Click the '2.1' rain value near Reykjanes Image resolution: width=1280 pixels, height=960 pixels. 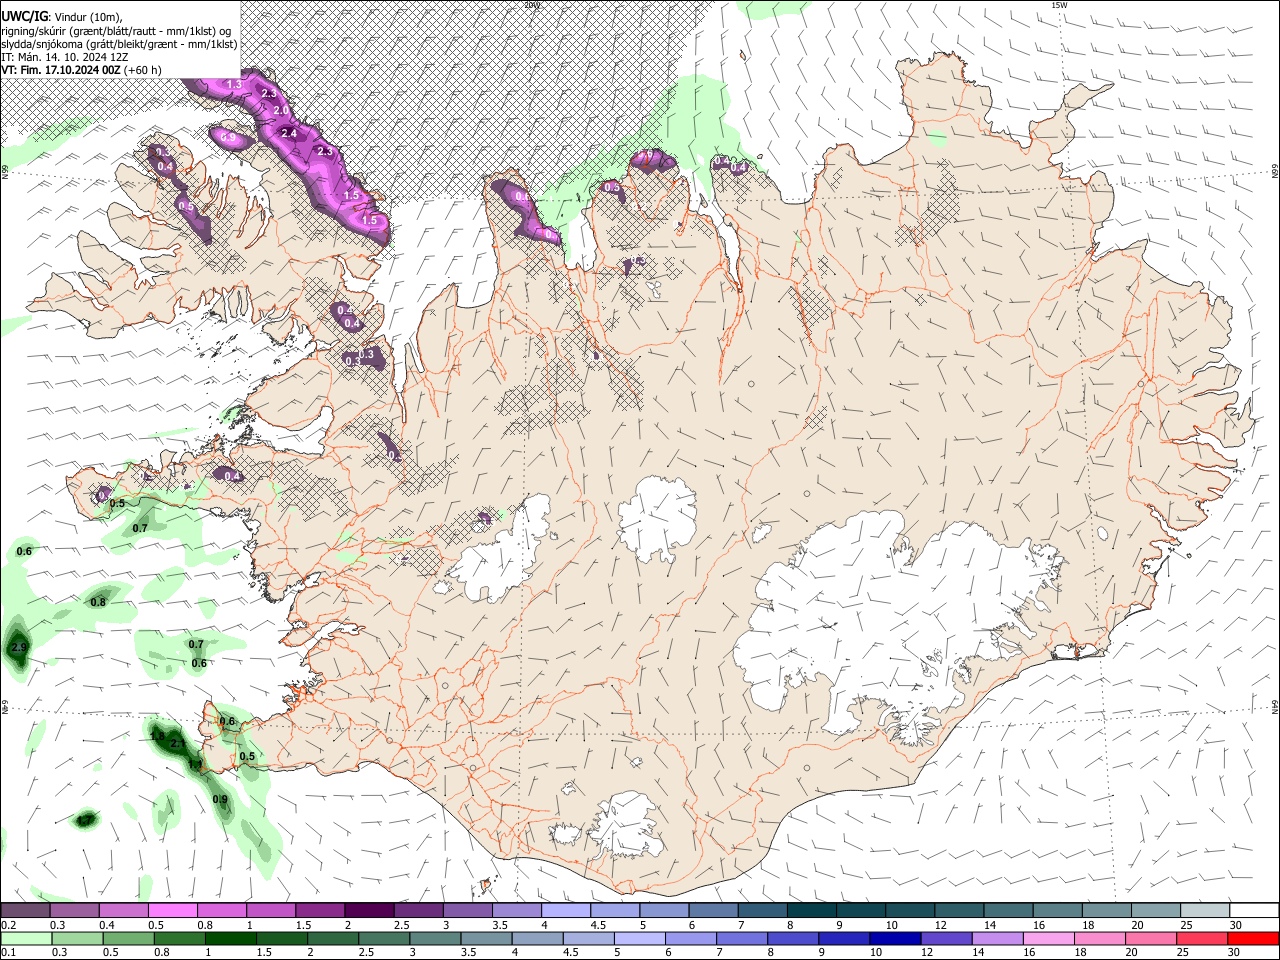pos(177,744)
